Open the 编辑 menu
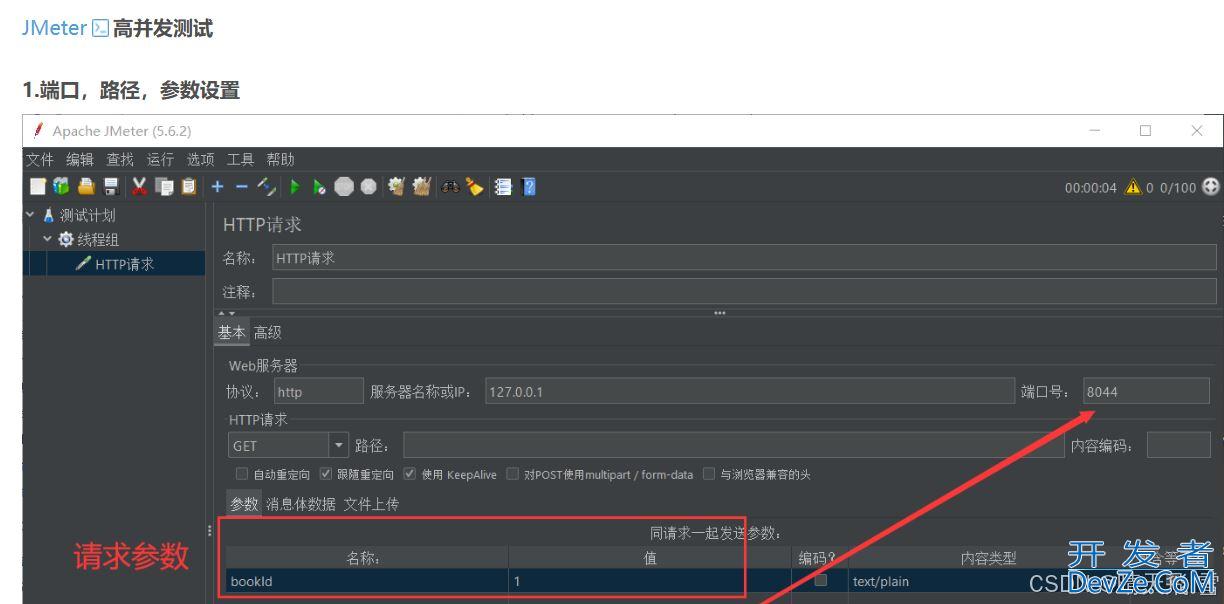Screen dimensions: 1224x604 pyautogui.click(x=80, y=160)
